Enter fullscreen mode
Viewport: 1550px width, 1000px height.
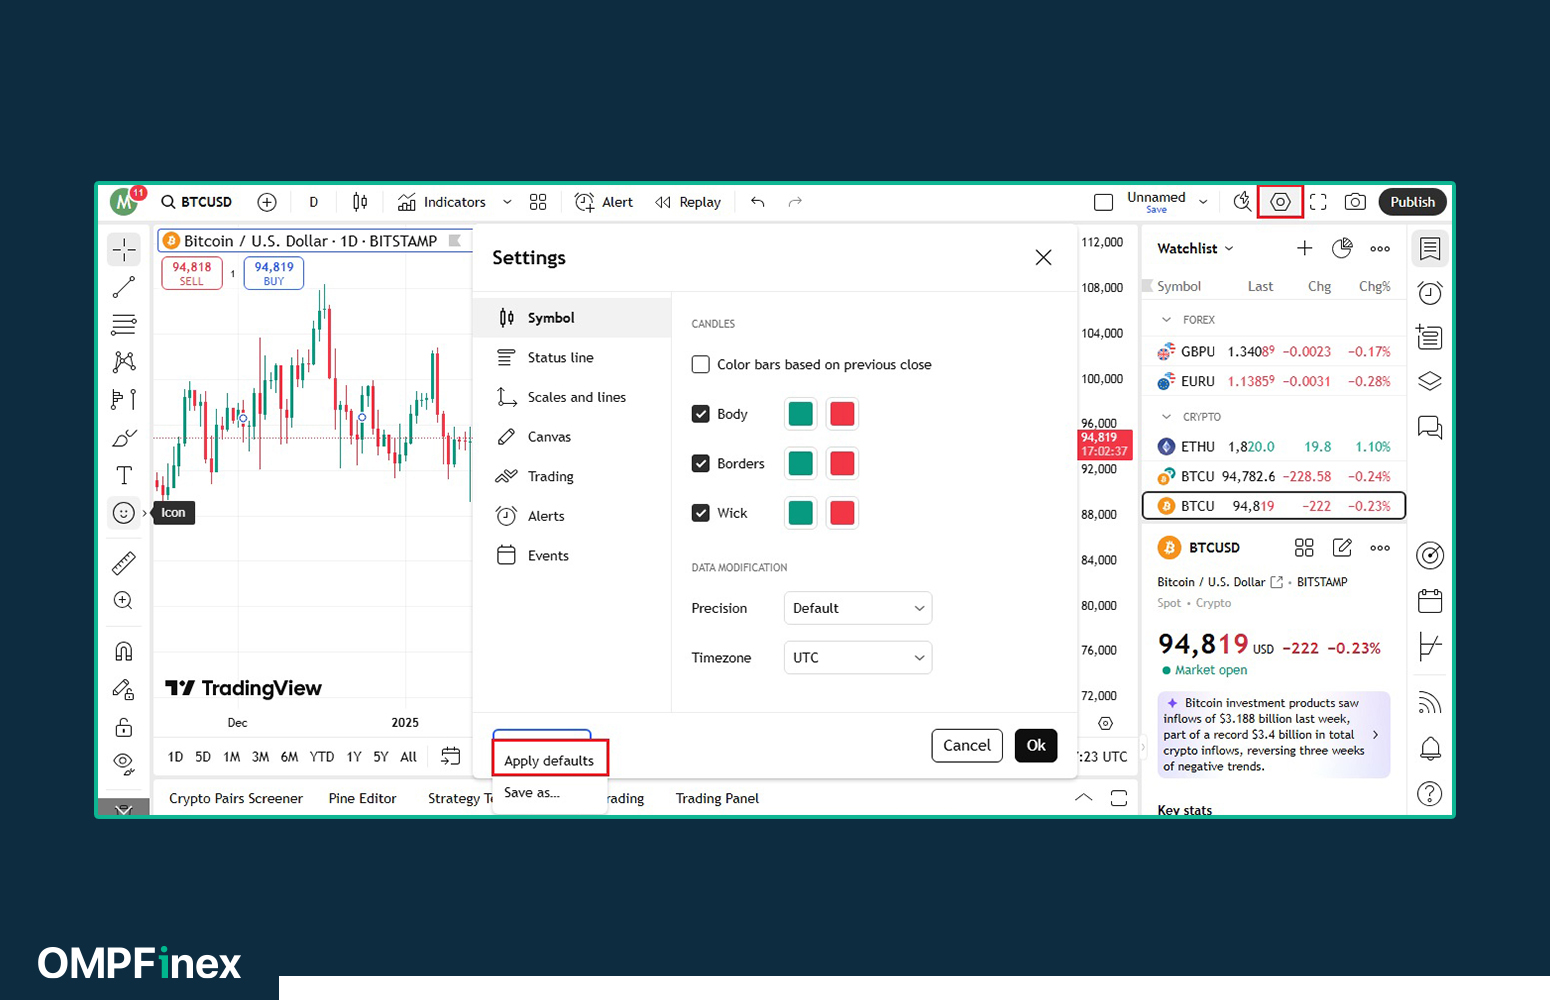[x=1318, y=202]
